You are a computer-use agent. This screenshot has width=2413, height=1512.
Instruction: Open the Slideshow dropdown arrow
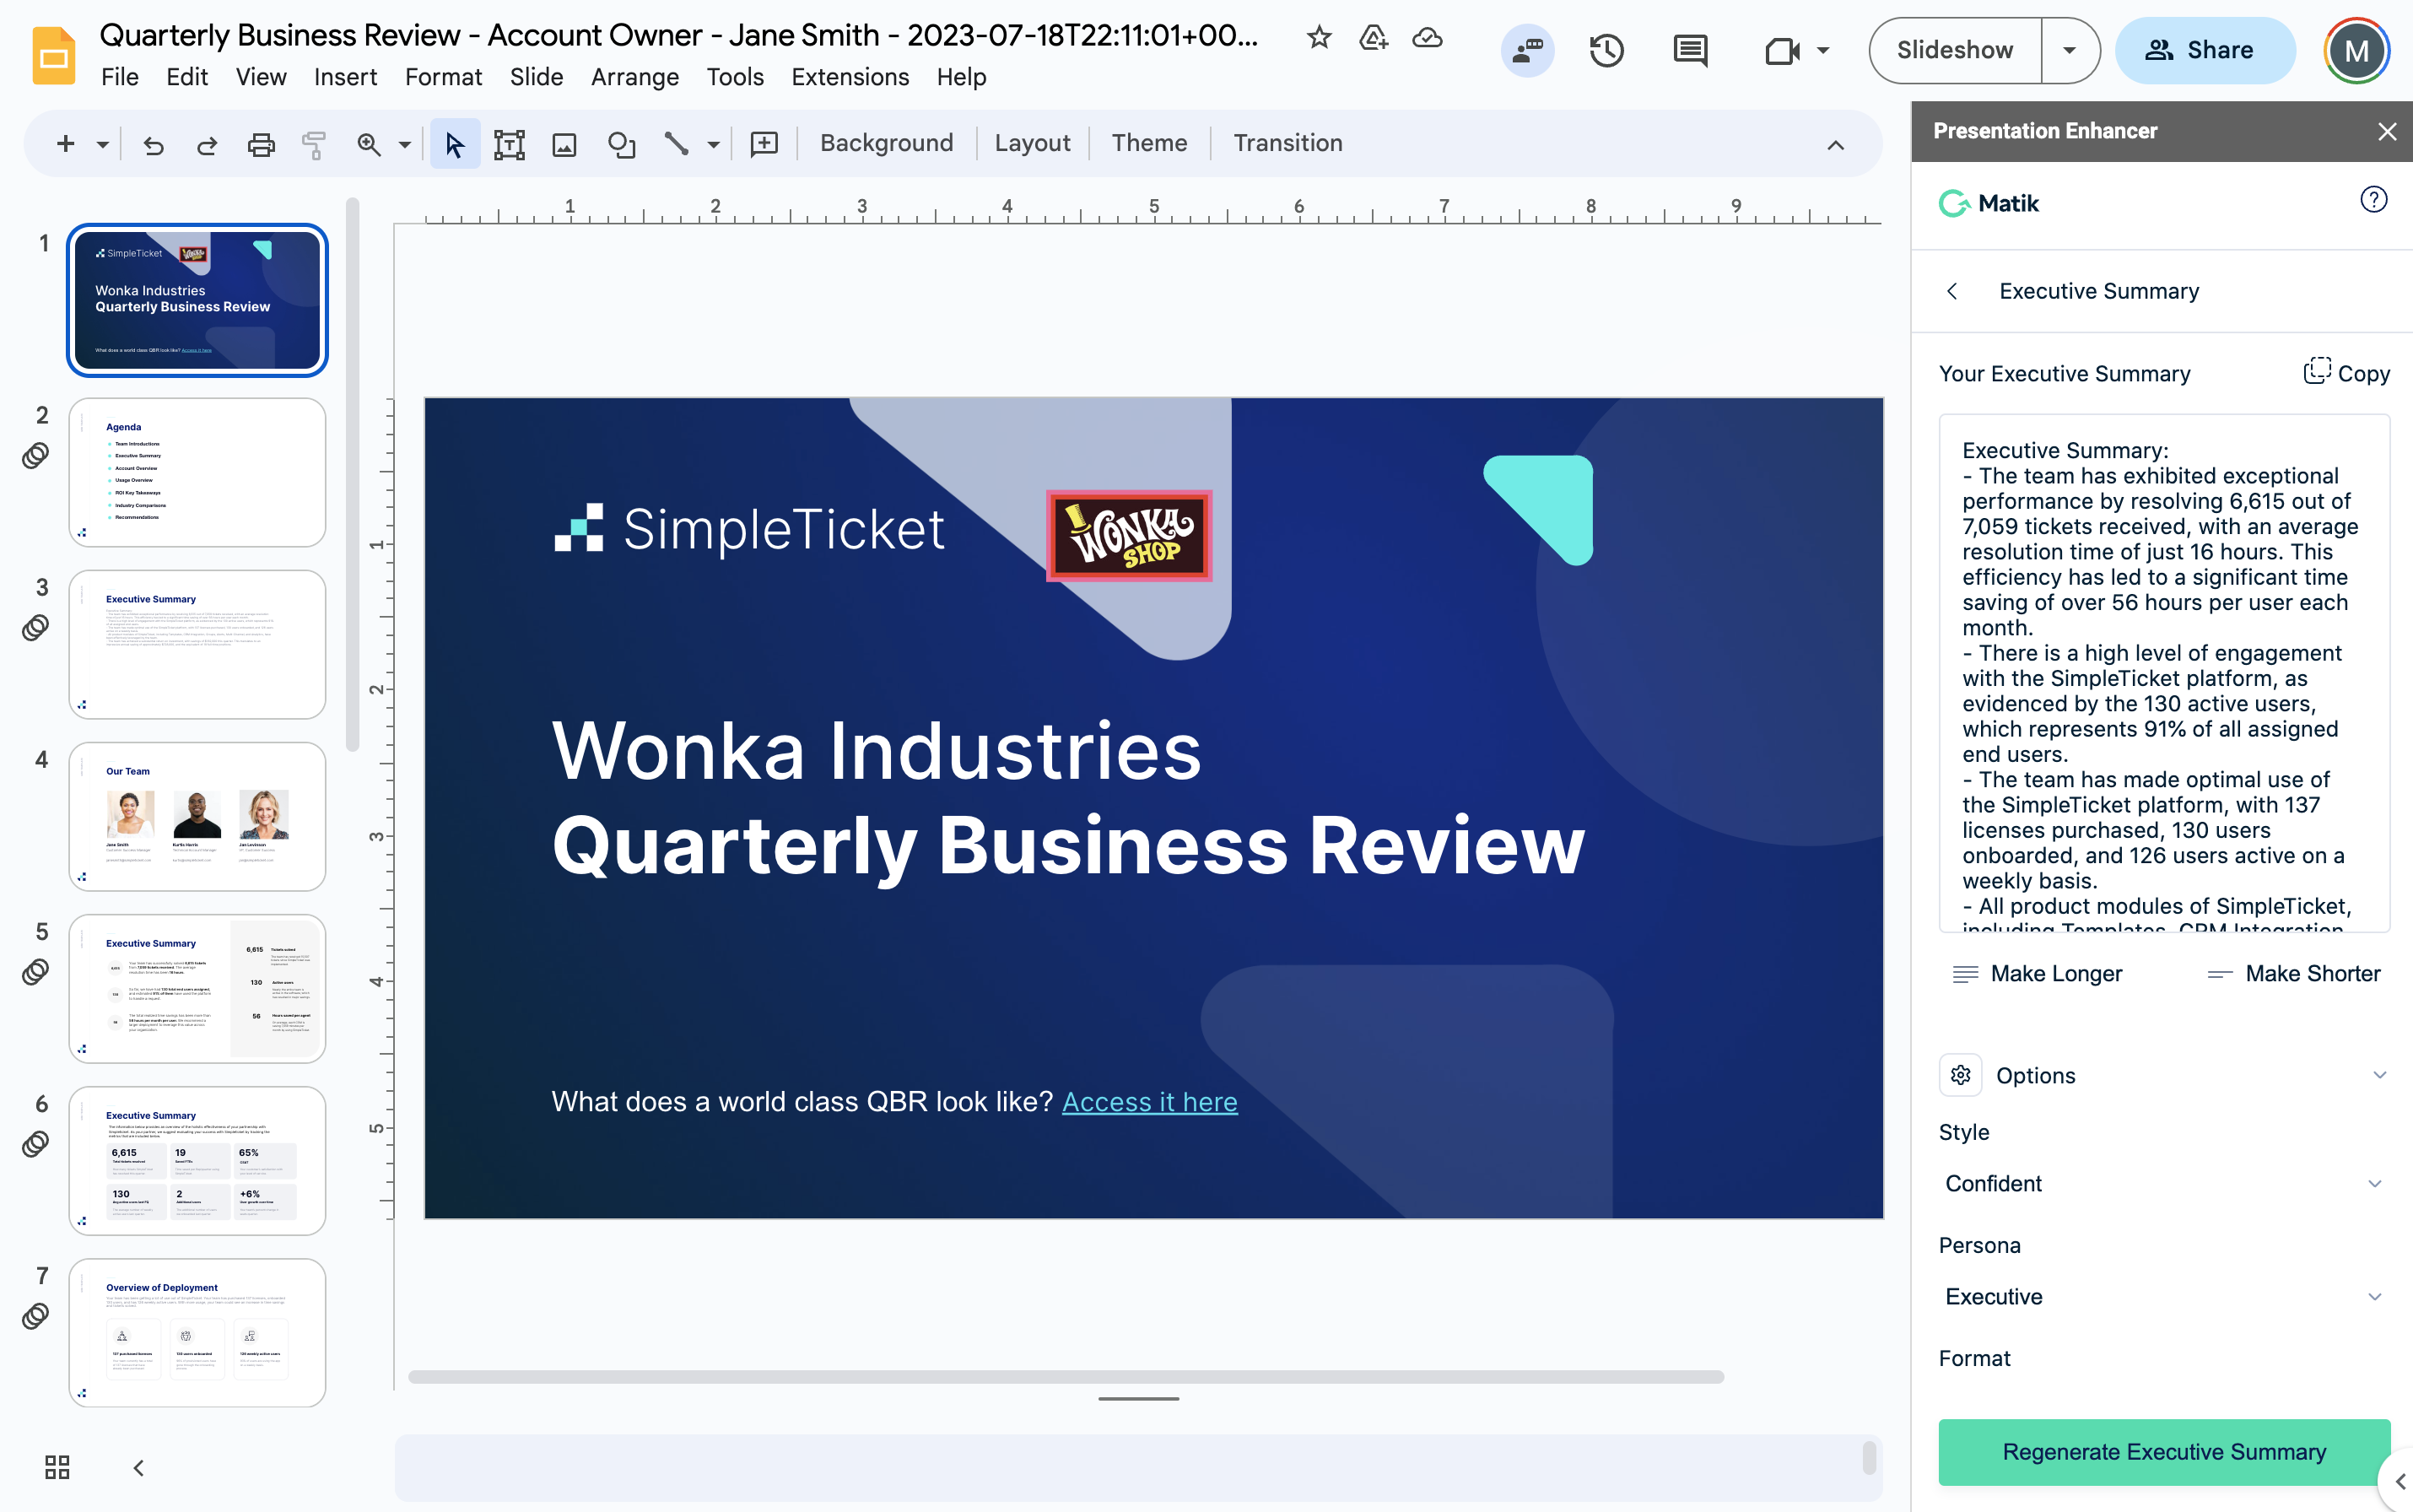pos(2069,50)
